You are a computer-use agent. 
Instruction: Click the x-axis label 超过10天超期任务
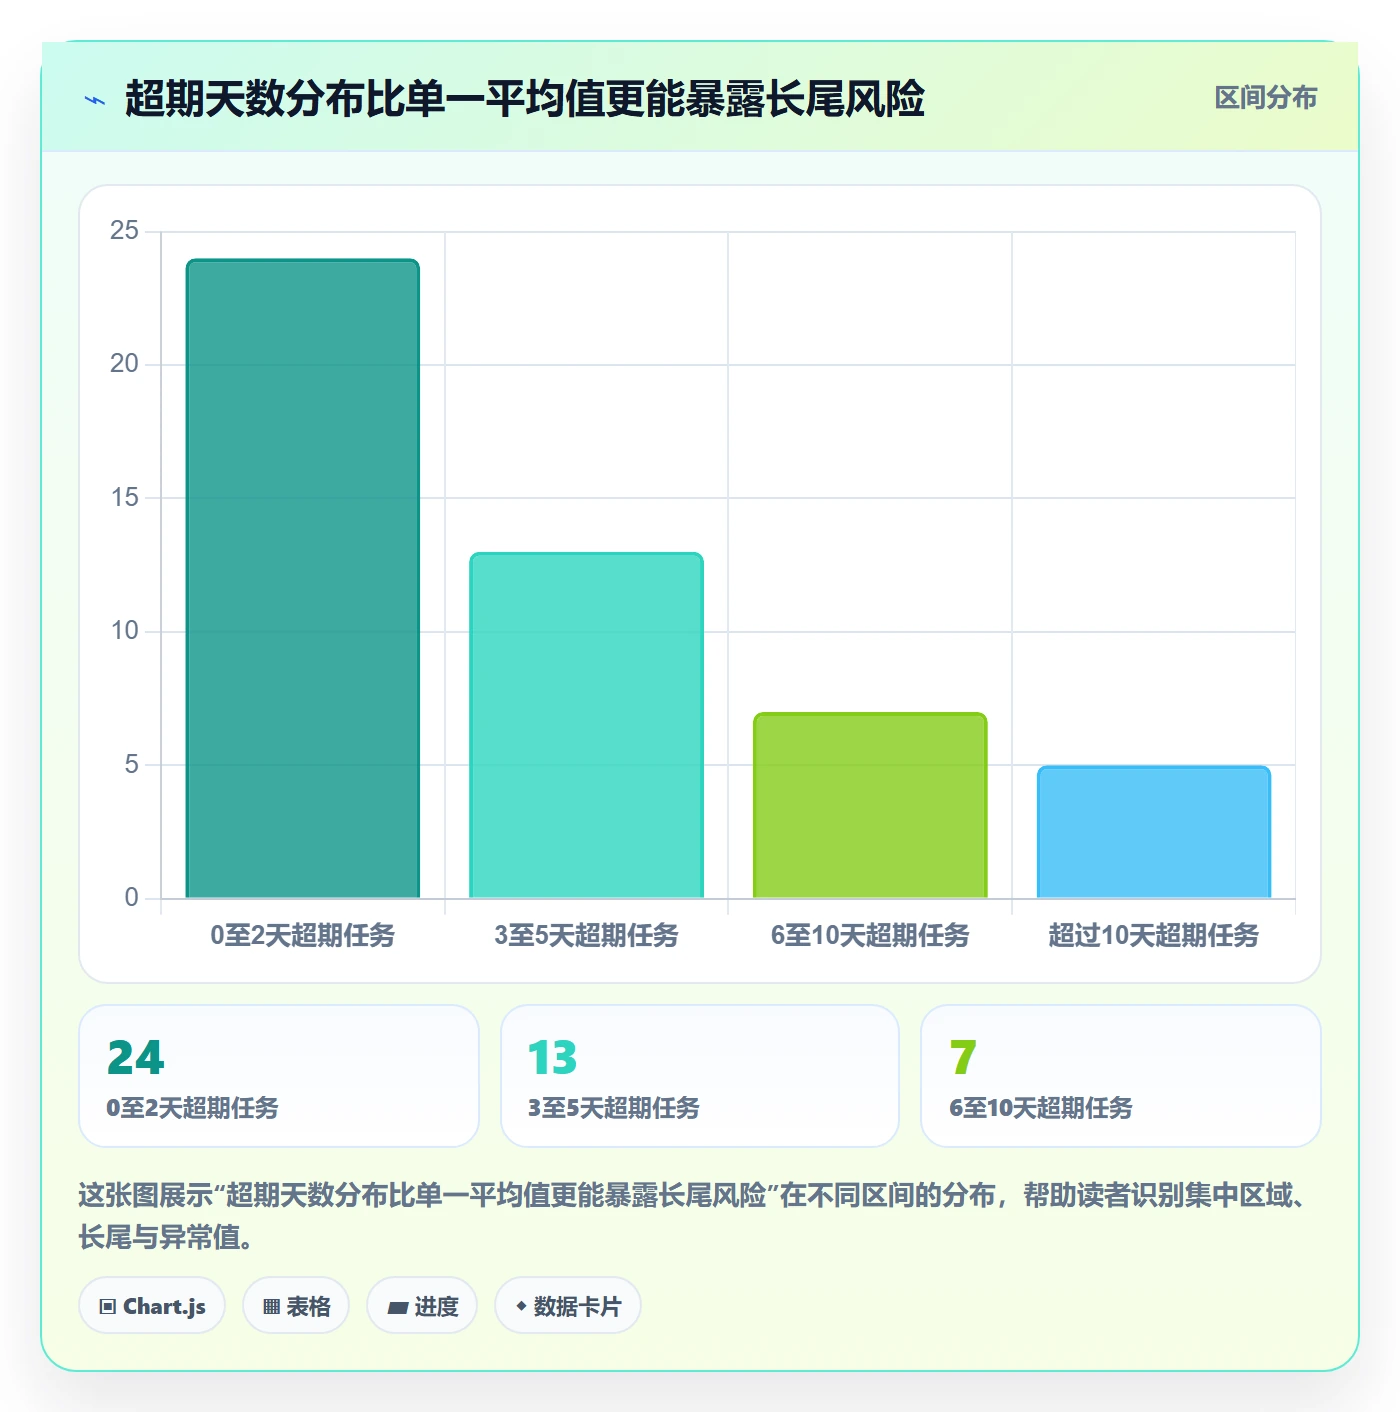tap(1154, 935)
